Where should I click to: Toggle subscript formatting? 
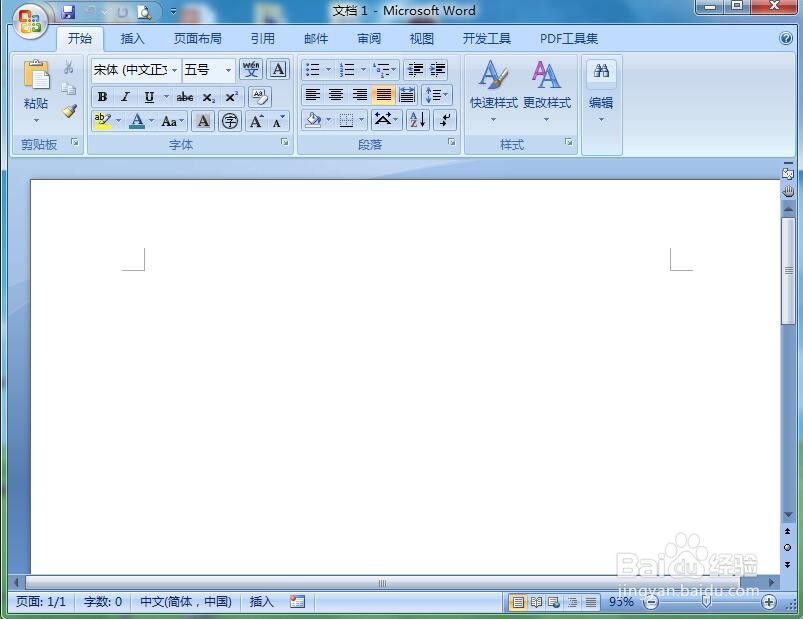[x=208, y=96]
